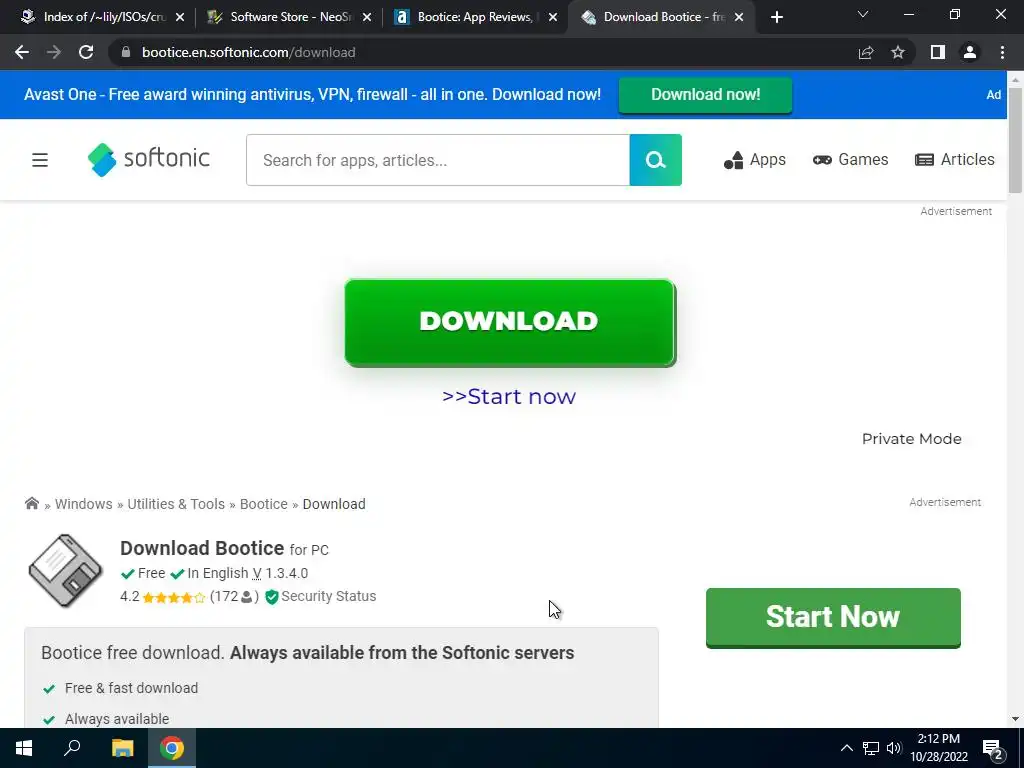Open the notification center icon
Viewport: 1024px width, 768px height.
[993, 748]
